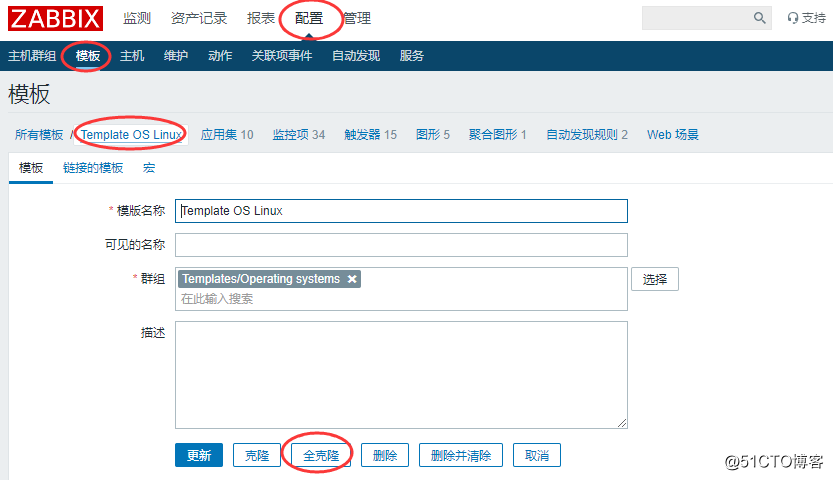Go to 主机 submenu
This screenshot has height=480, width=833.
[132, 56]
